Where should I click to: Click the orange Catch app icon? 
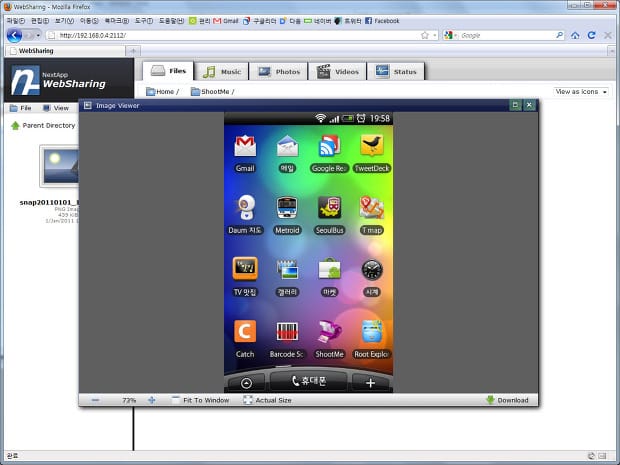(245, 331)
